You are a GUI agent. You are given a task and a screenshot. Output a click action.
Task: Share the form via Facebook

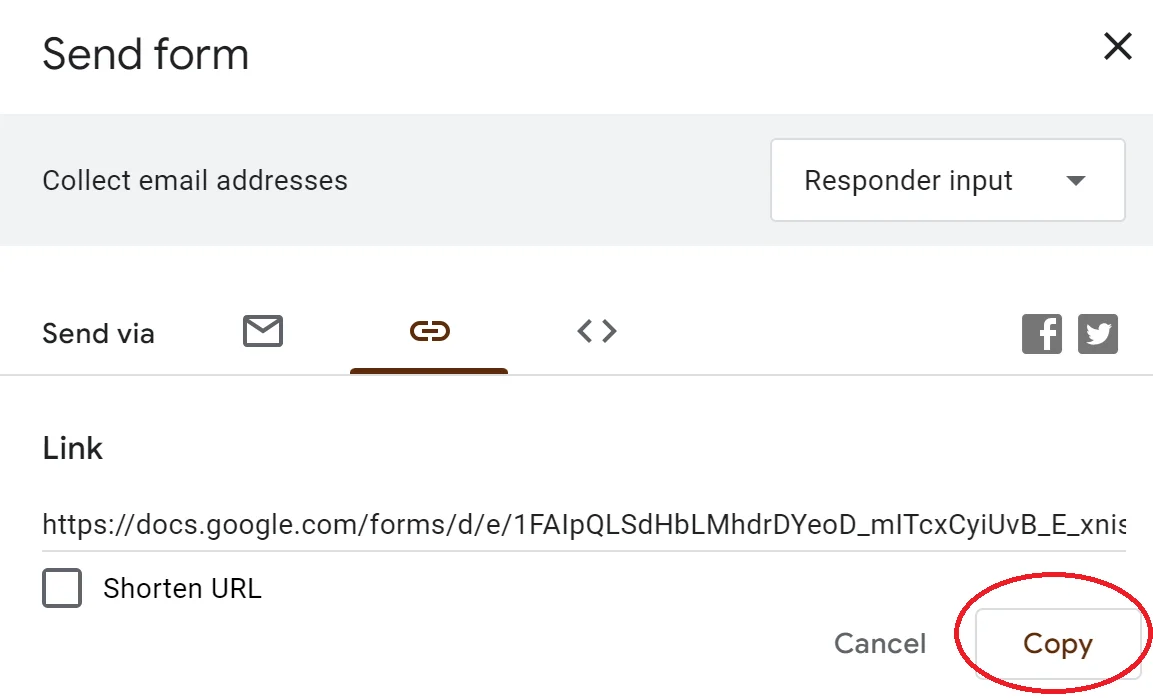(x=1042, y=333)
